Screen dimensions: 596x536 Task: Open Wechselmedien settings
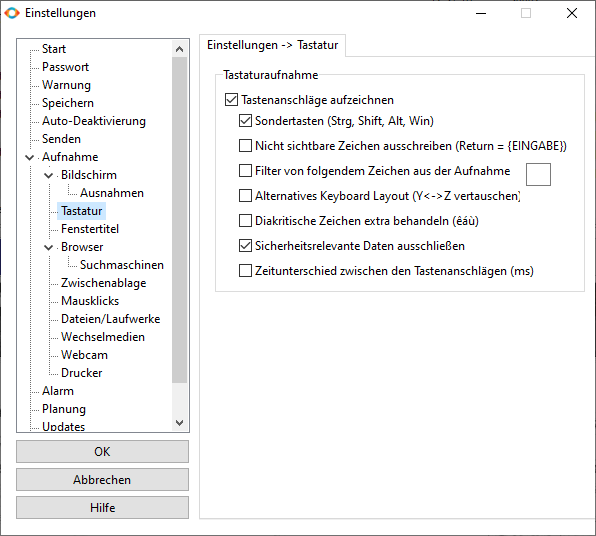click(103, 337)
